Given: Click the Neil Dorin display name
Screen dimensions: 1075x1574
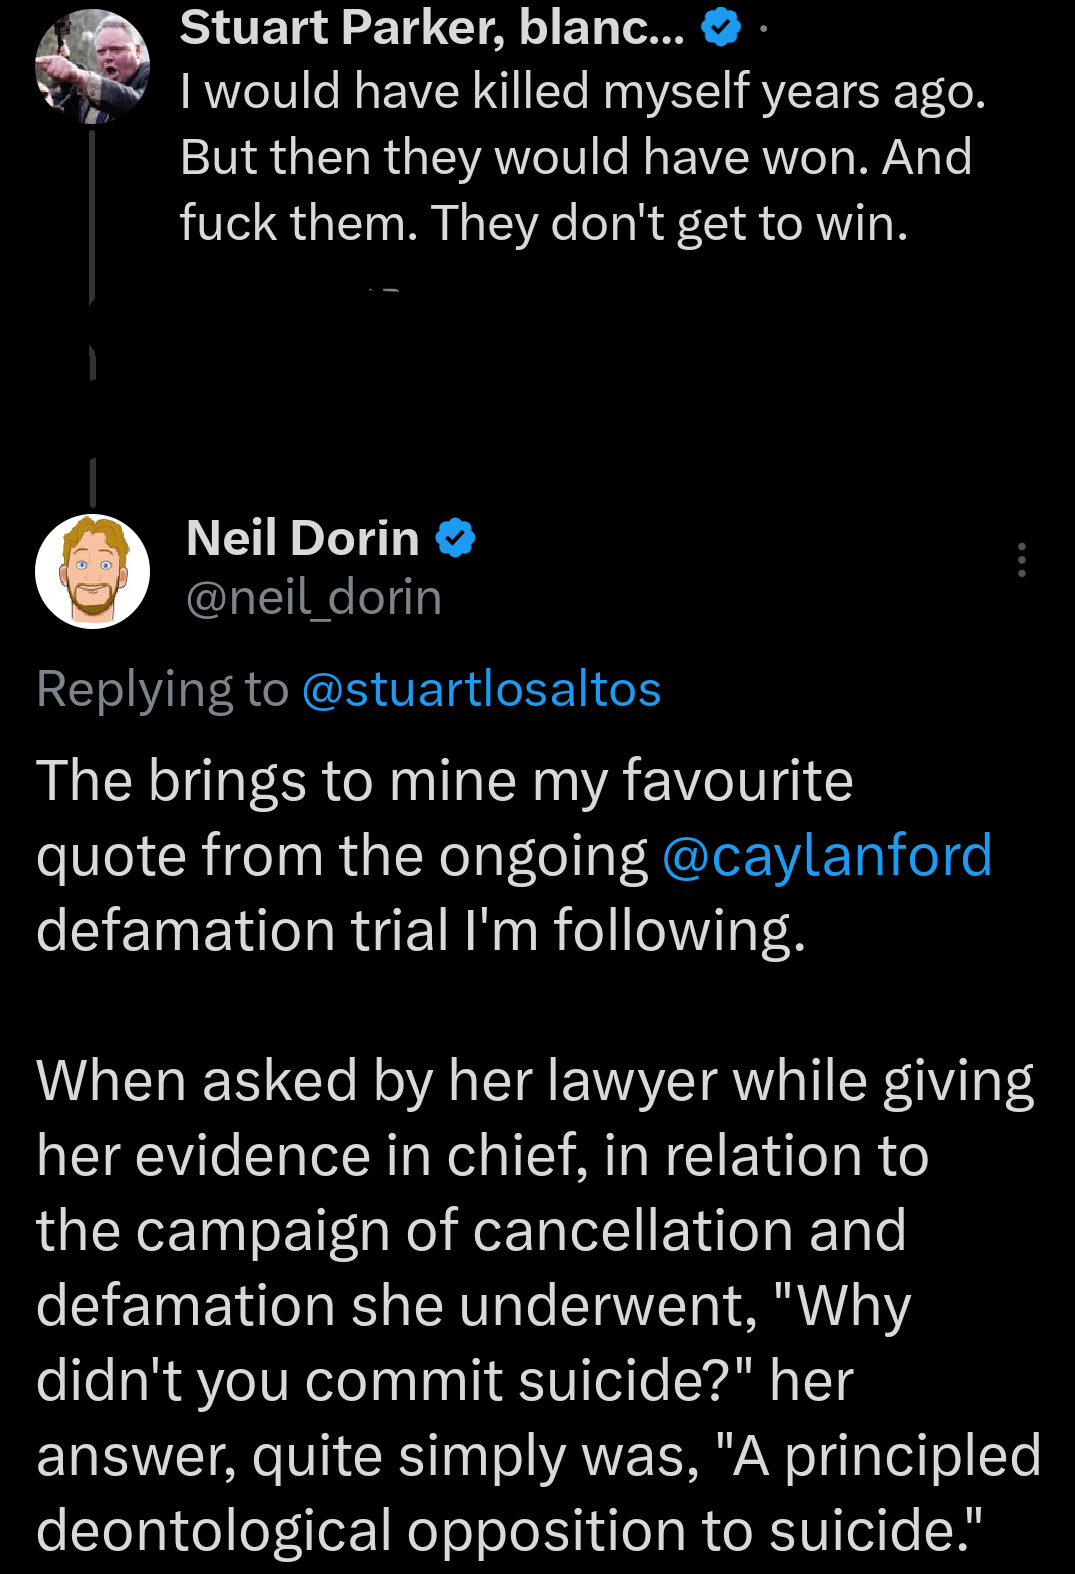Looking at the screenshot, I should (x=300, y=538).
